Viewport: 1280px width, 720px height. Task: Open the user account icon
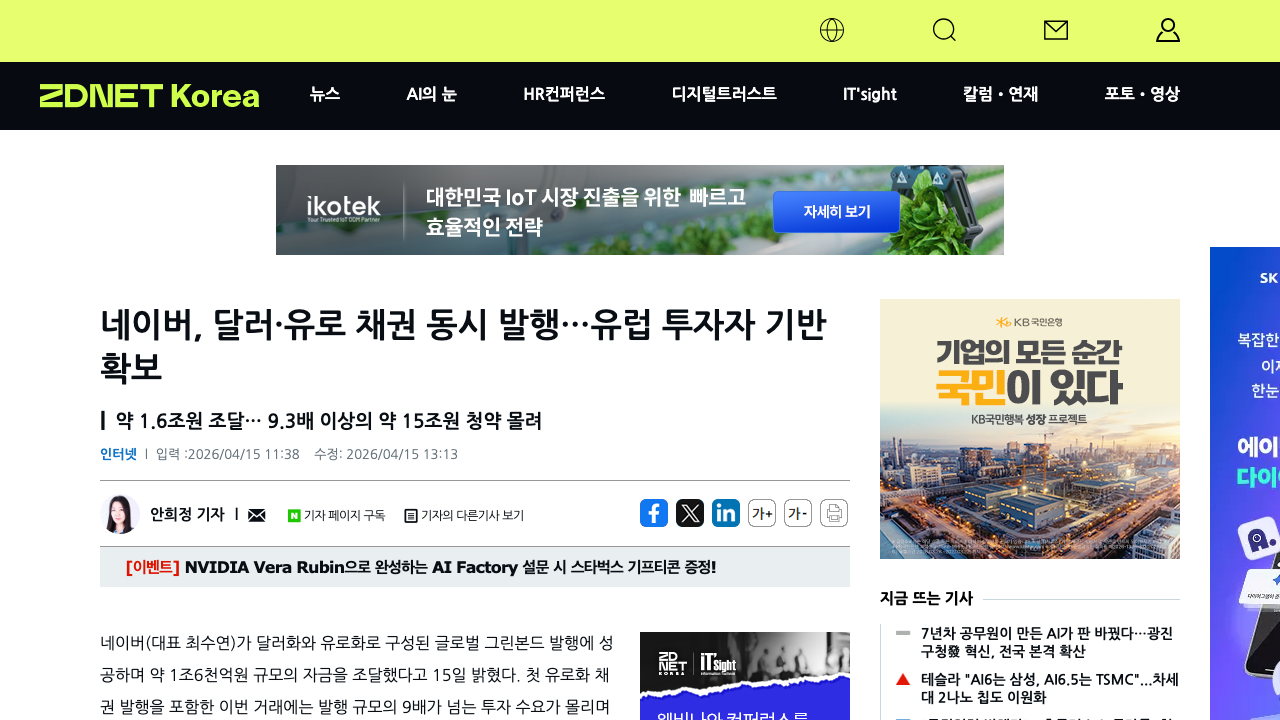(1168, 30)
